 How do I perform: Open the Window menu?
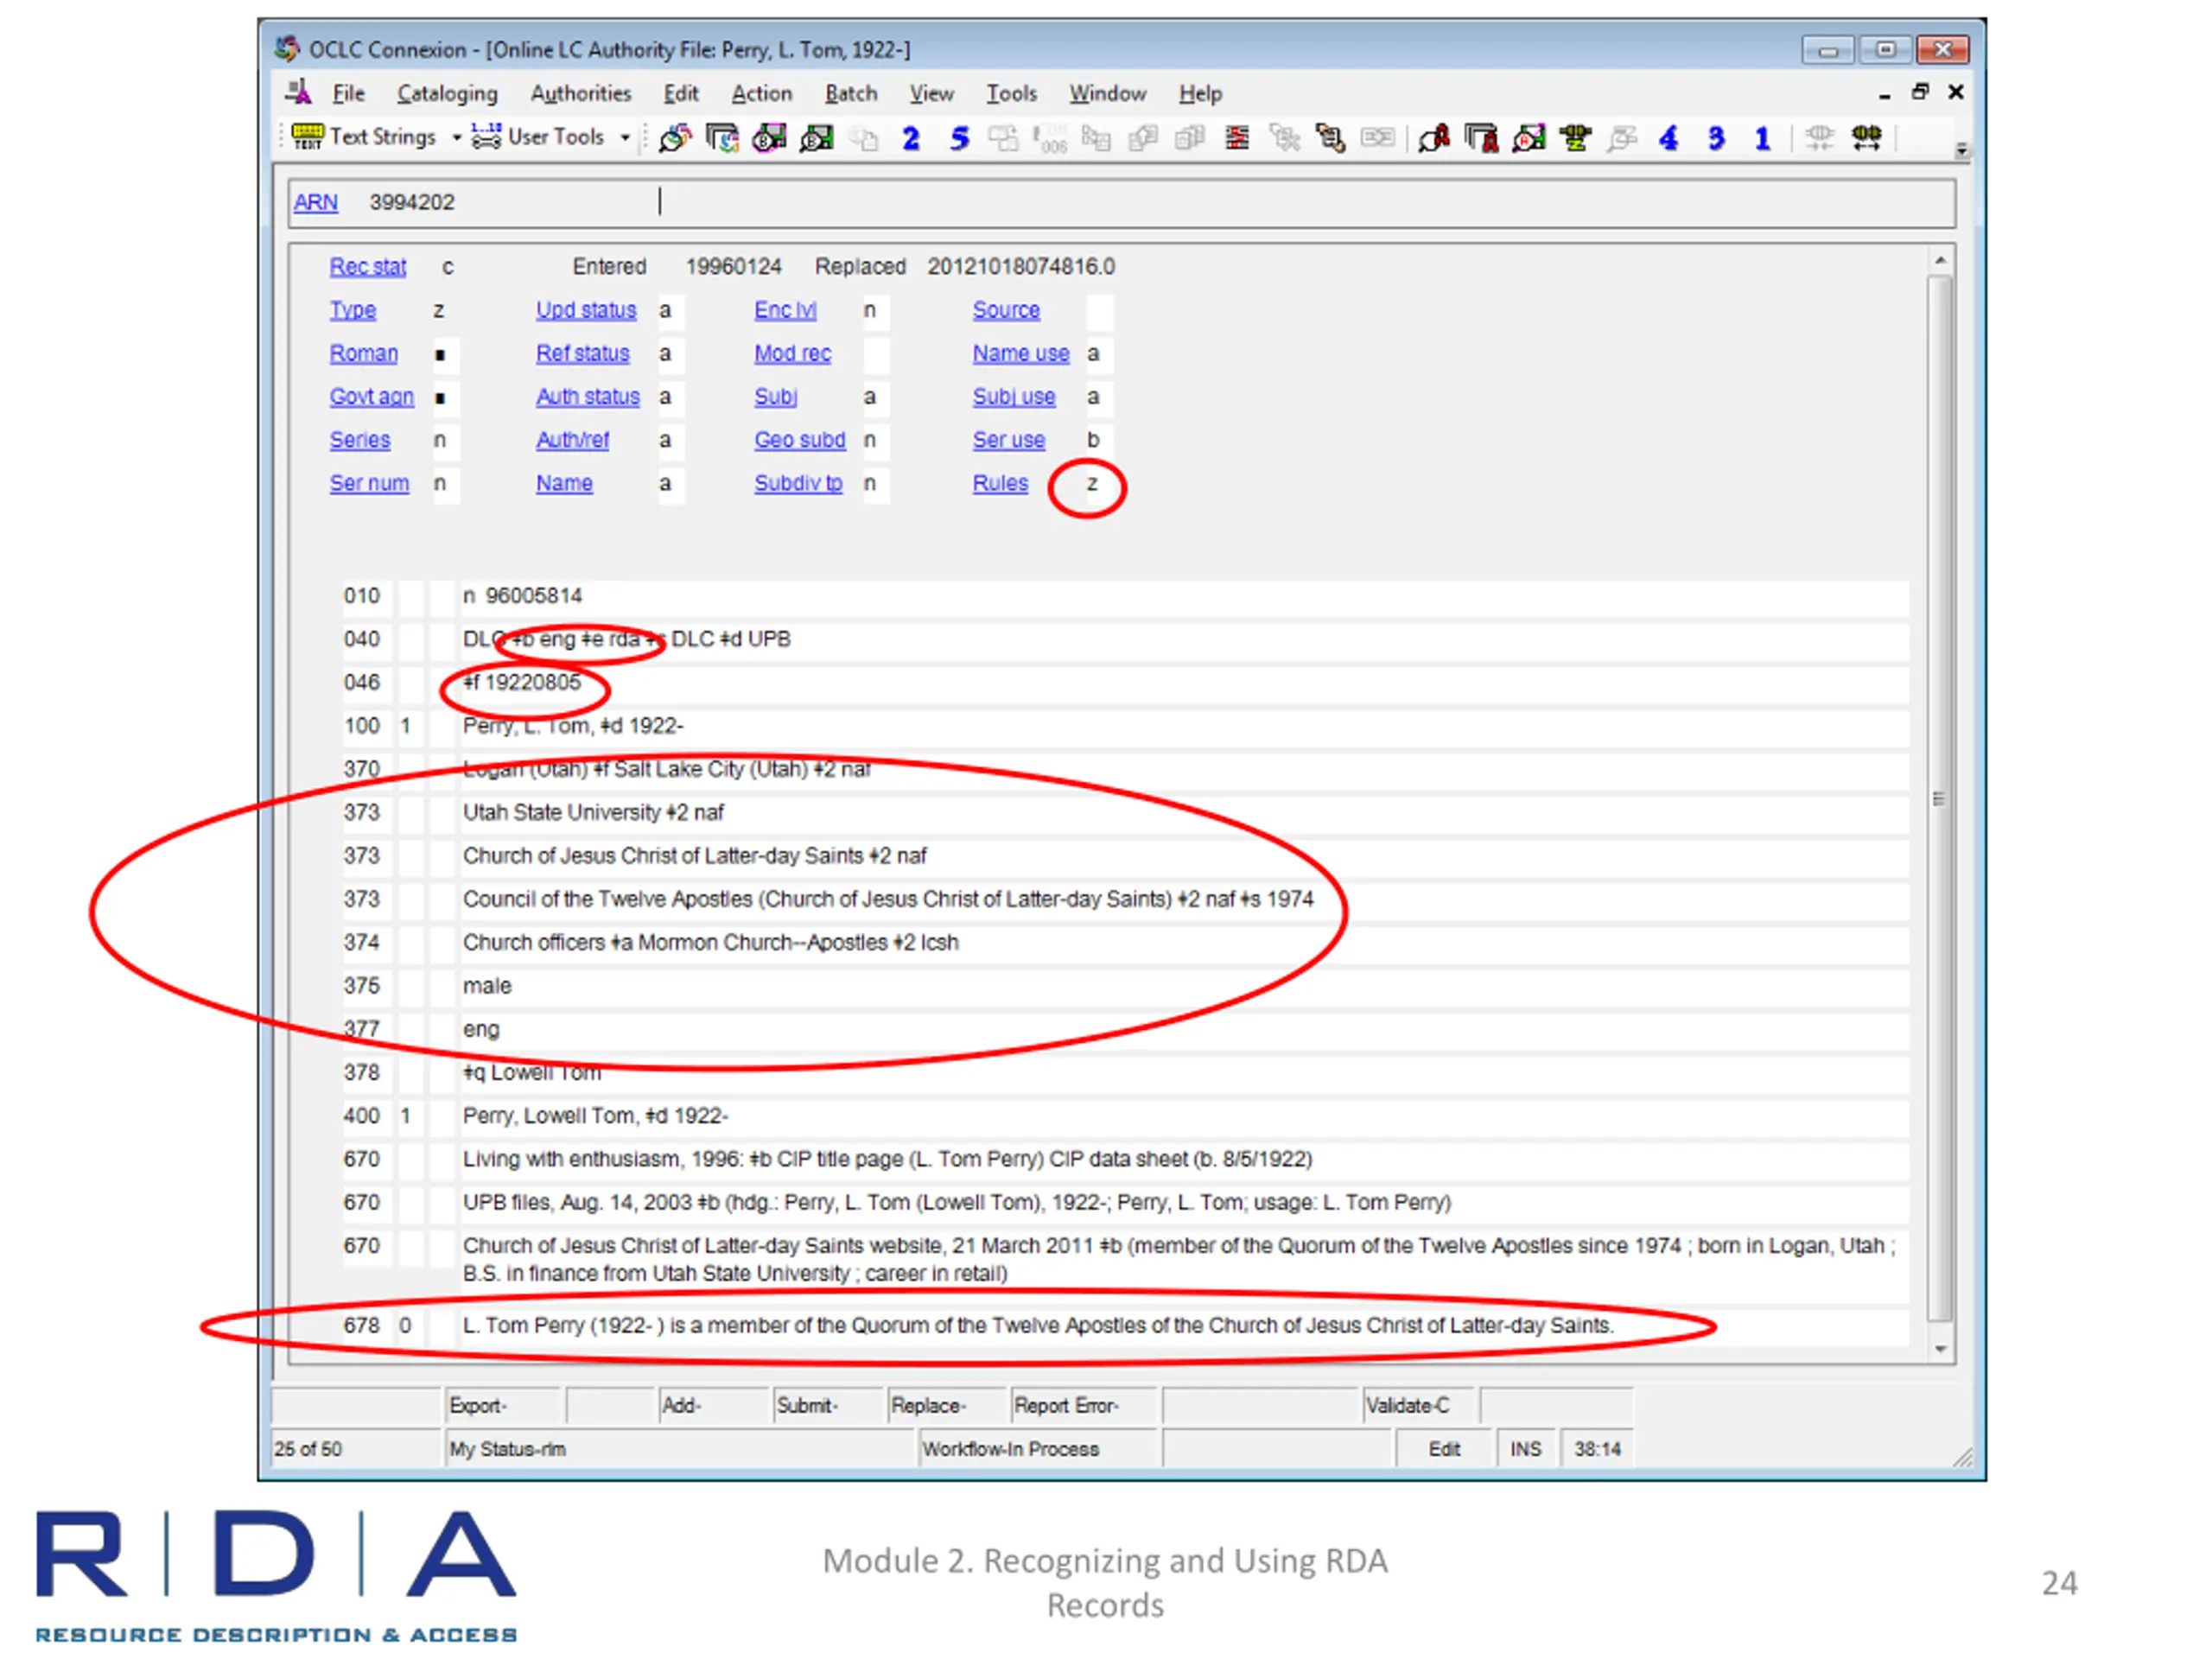tap(1108, 94)
